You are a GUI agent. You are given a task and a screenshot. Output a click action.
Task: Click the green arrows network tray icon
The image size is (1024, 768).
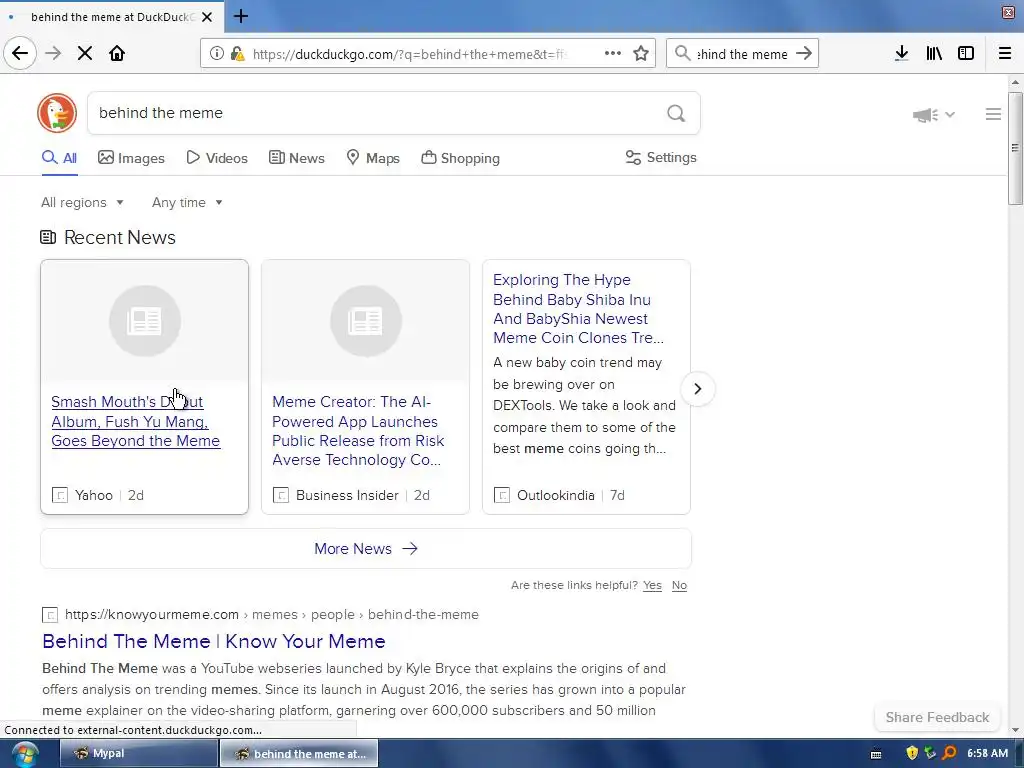(x=931, y=753)
